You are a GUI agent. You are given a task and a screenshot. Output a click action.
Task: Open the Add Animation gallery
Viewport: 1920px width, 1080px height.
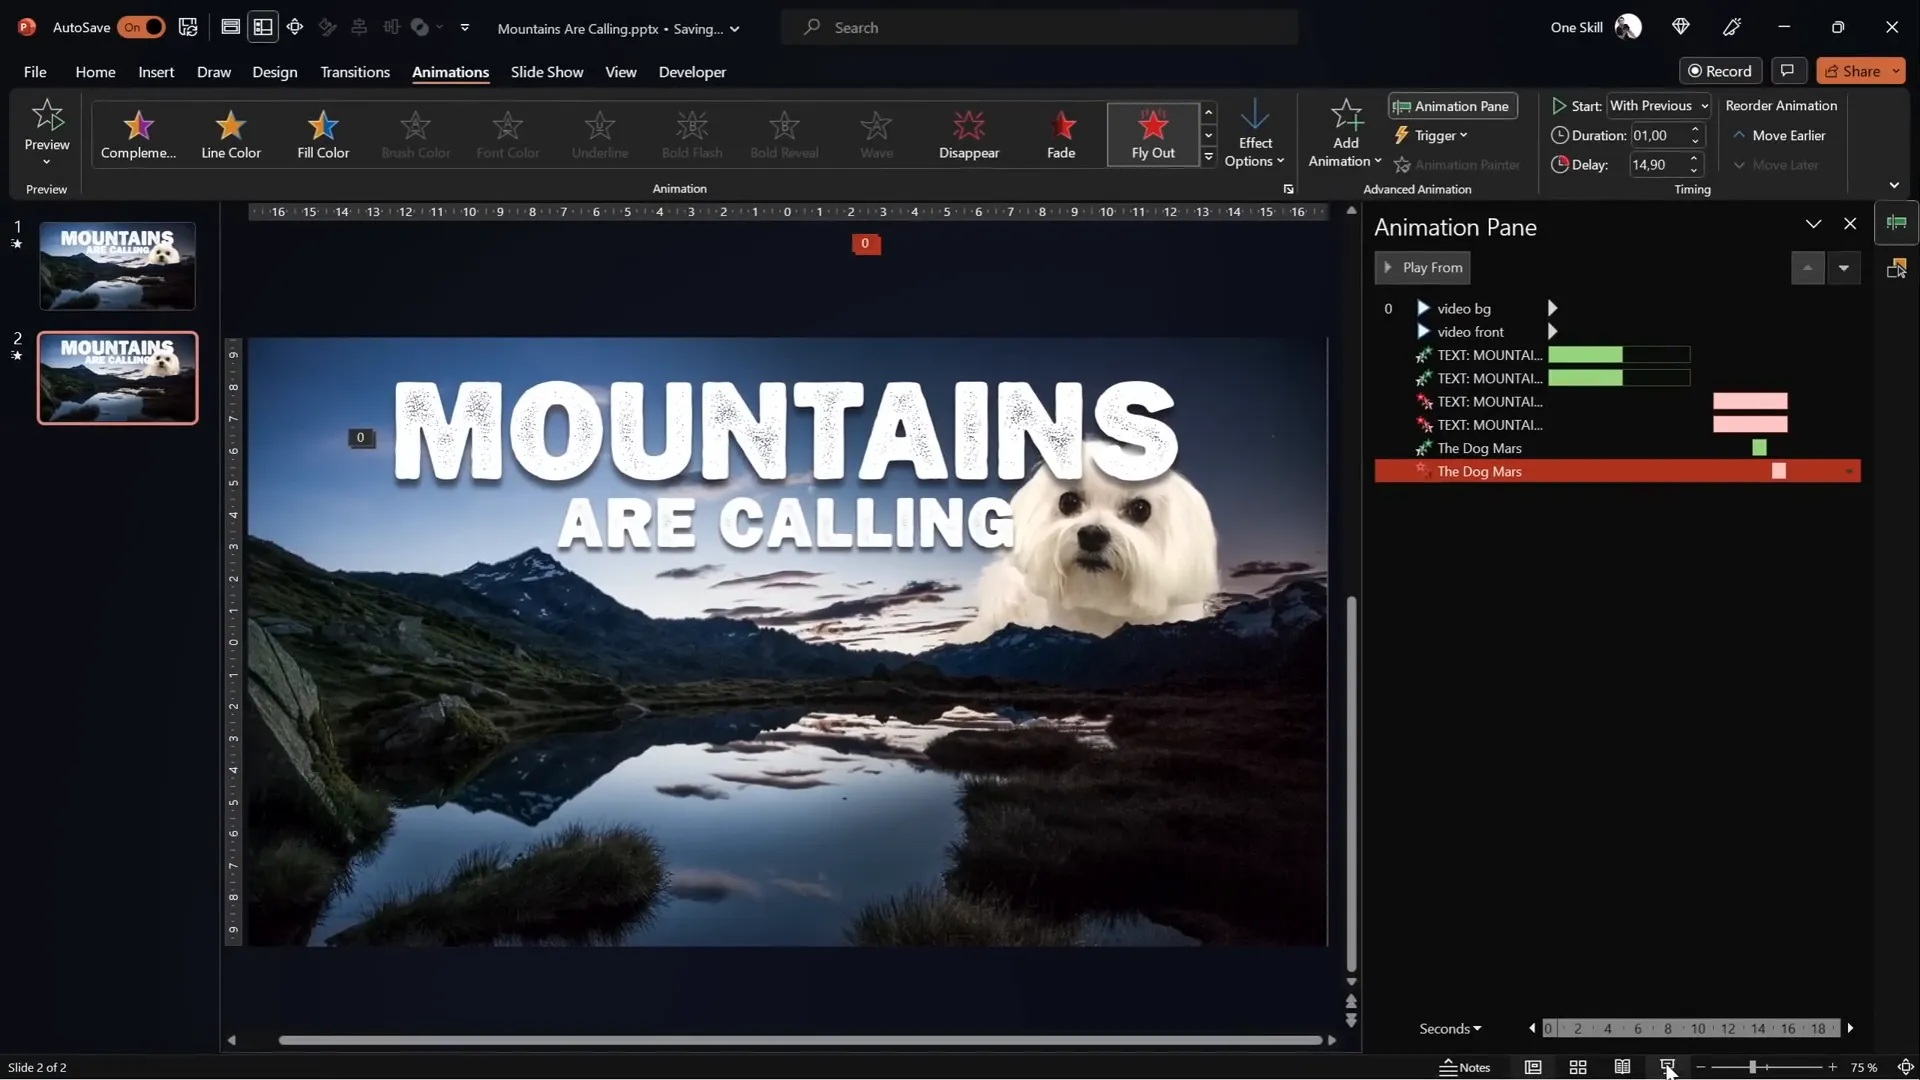coord(1345,134)
